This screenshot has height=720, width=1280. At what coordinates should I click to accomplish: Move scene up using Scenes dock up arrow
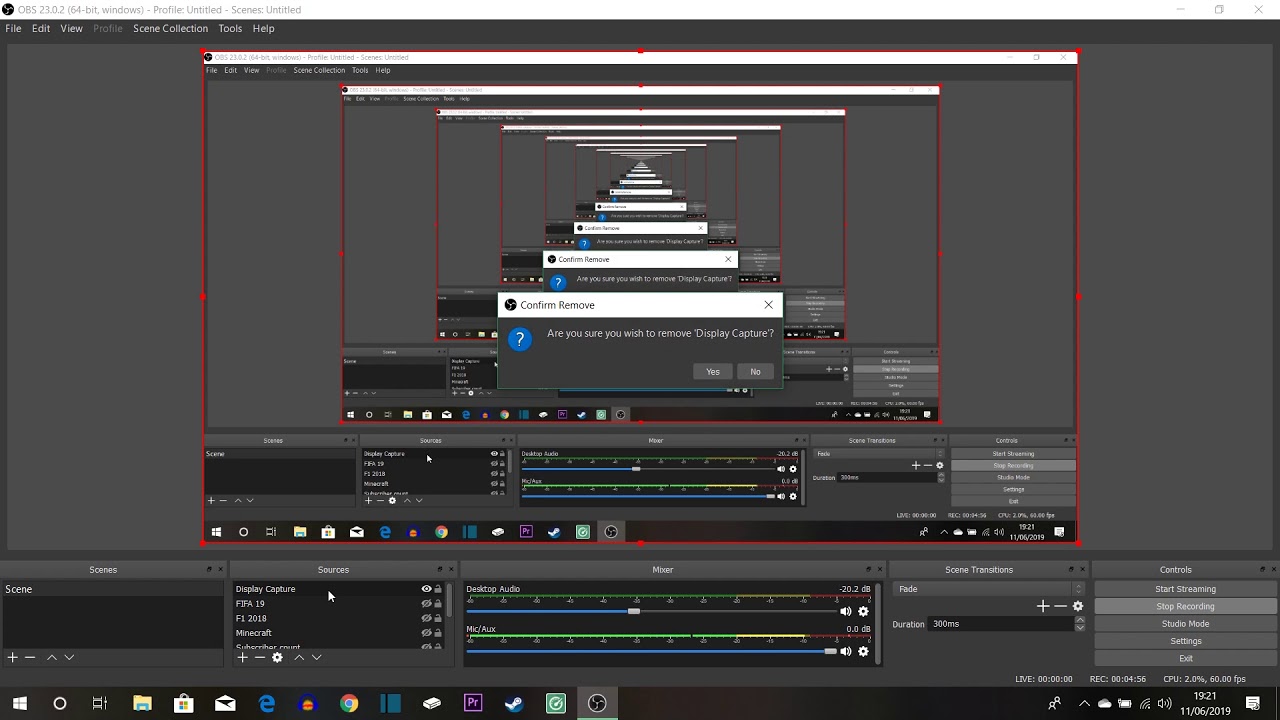[52, 657]
